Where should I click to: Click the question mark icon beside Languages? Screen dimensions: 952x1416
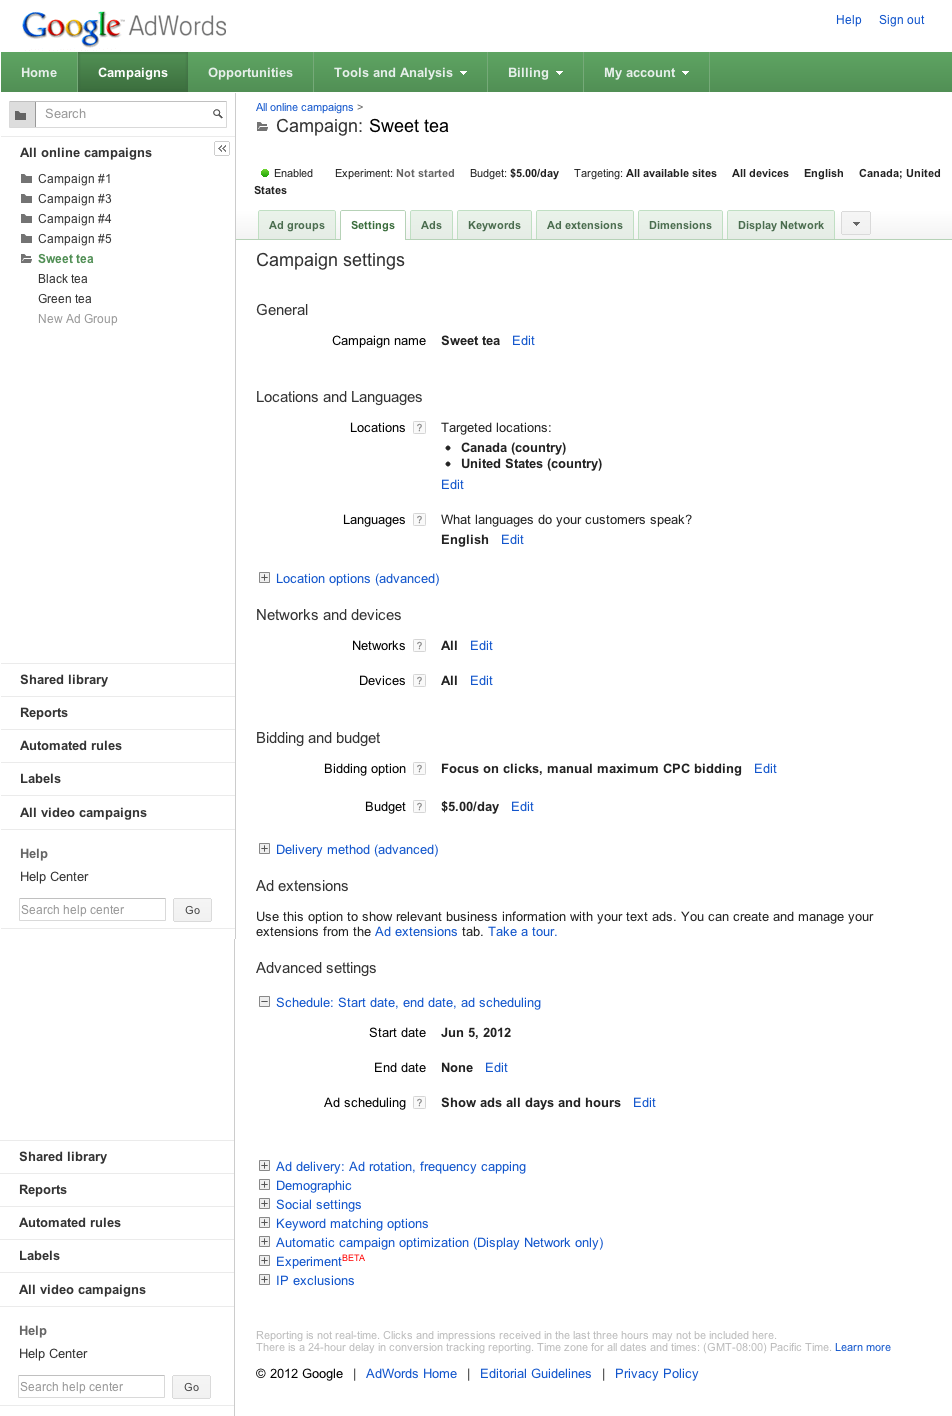(420, 520)
